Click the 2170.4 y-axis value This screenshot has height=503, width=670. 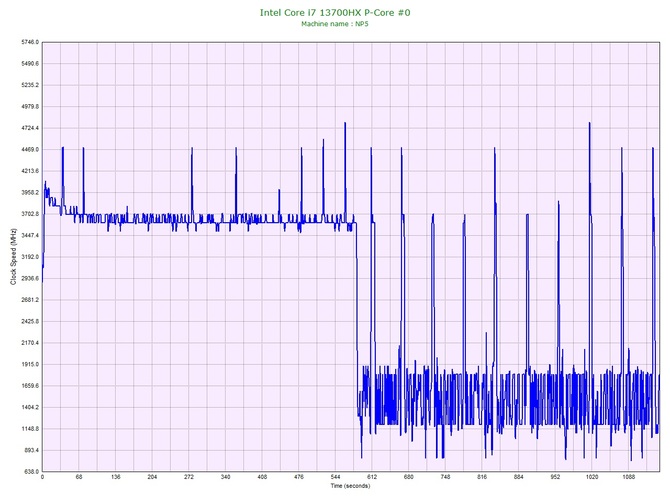(x=30, y=343)
